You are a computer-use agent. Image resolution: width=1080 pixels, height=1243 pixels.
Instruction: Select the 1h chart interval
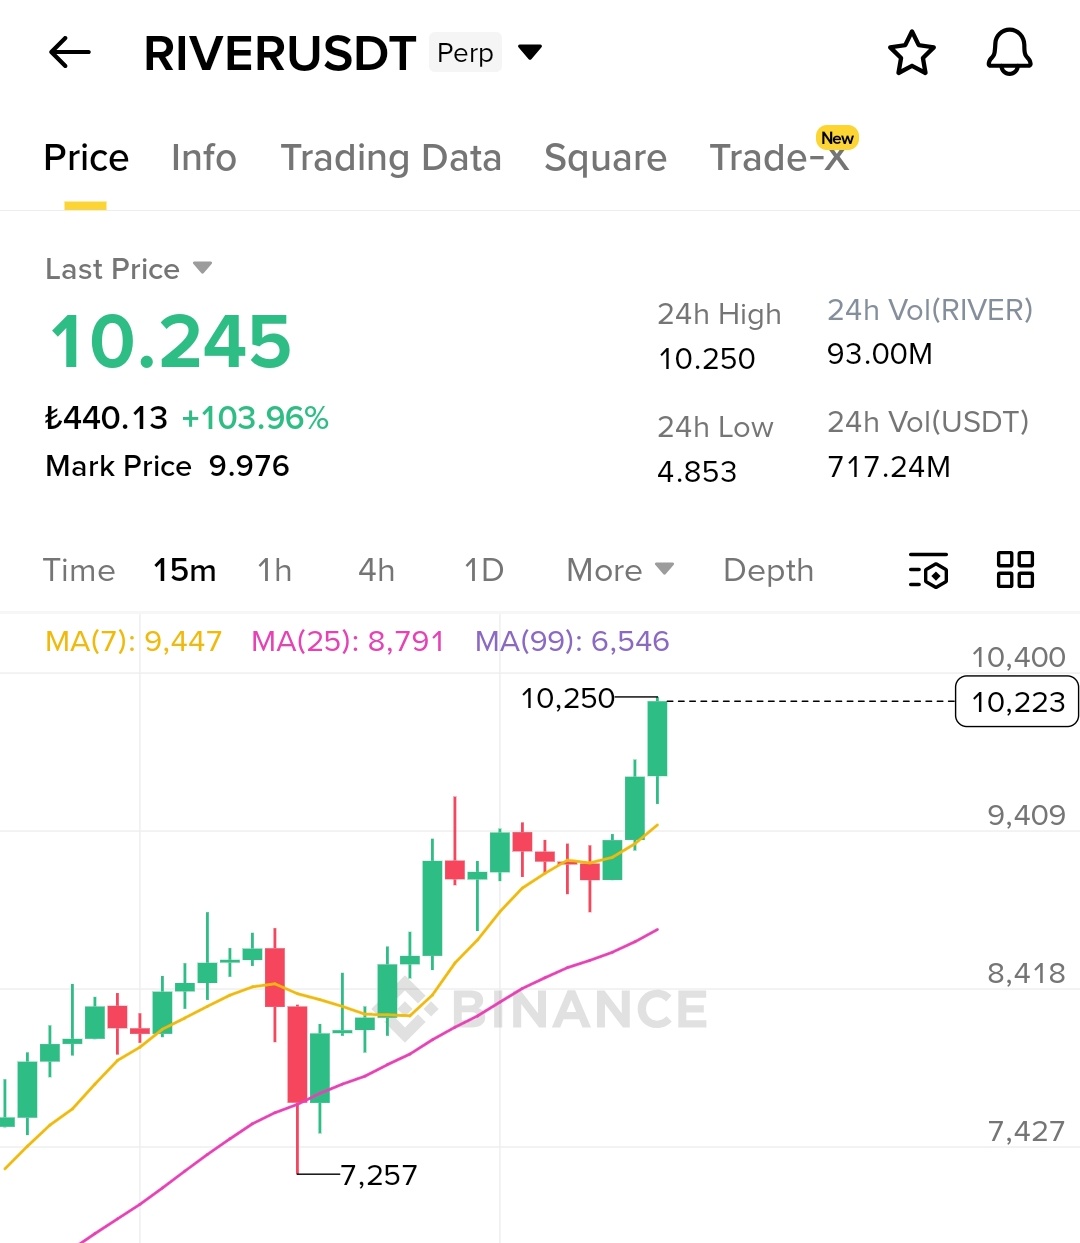[x=274, y=570]
